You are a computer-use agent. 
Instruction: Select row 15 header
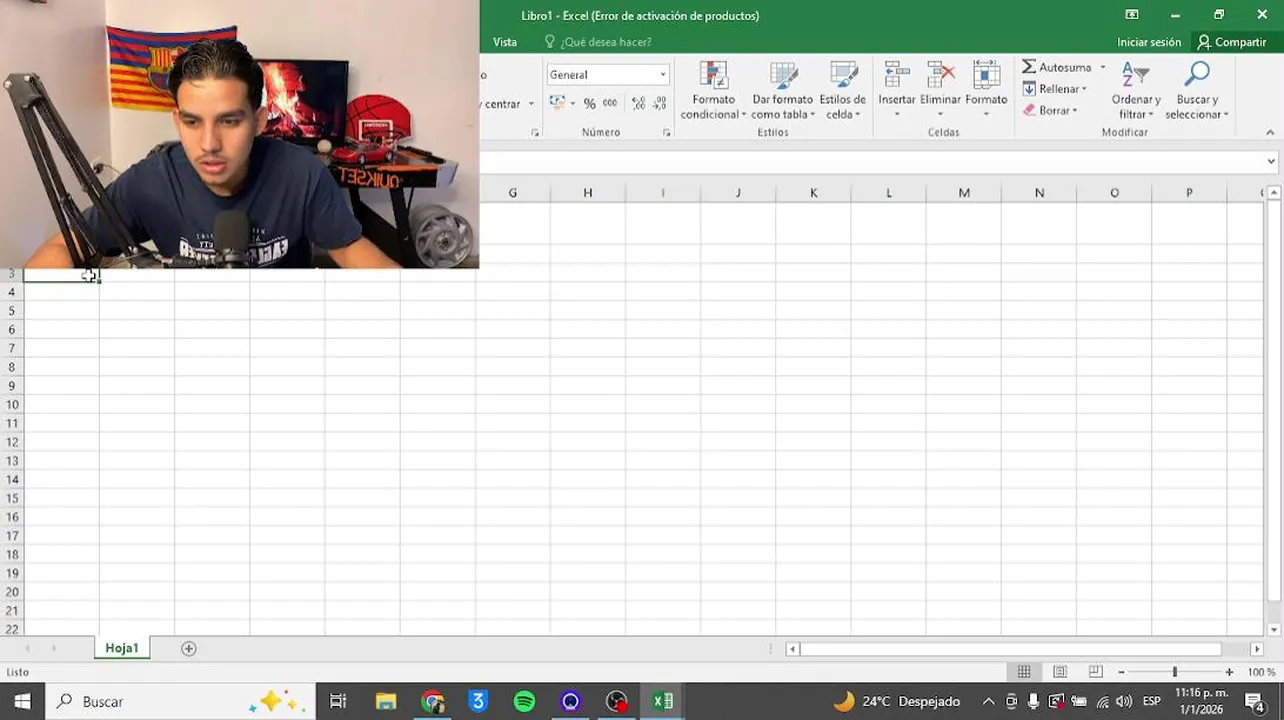pyautogui.click(x=12, y=499)
